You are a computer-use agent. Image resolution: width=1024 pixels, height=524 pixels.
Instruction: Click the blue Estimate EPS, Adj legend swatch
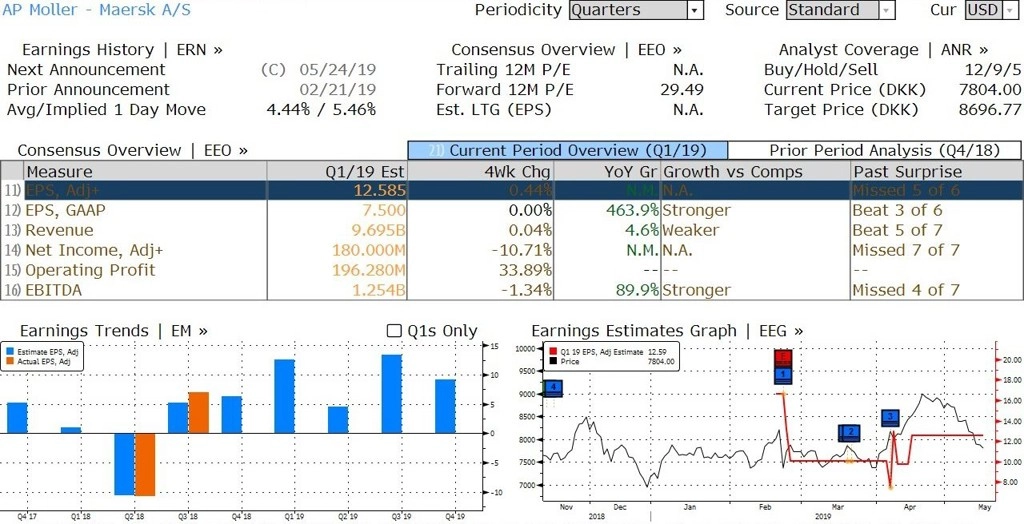(10, 352)
